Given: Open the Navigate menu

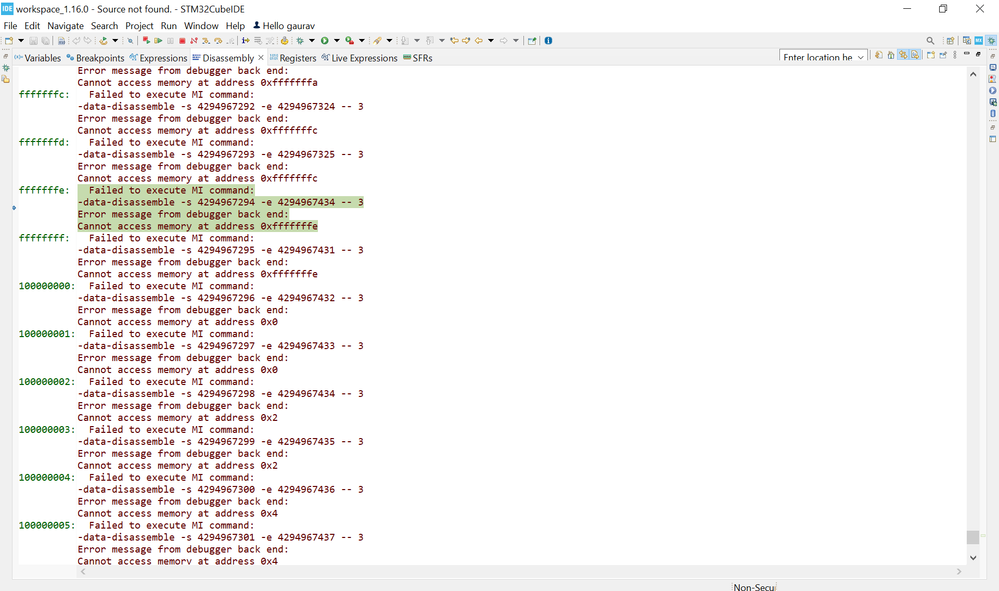Looking at the screenshot, I should 65,25.
